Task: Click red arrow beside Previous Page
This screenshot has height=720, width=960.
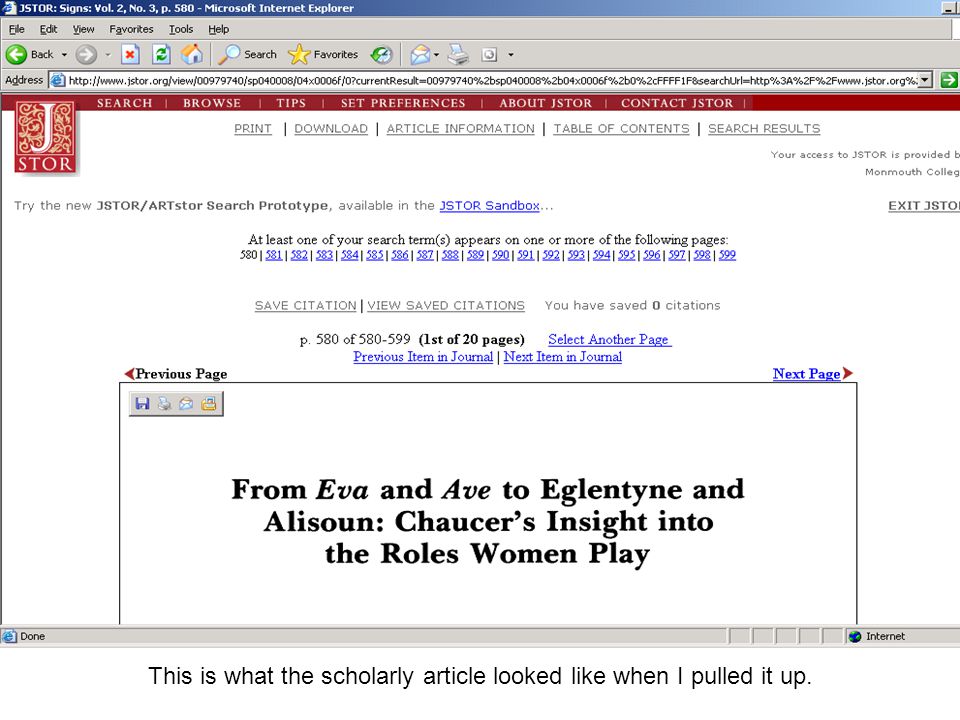Action: coord(129,373)
